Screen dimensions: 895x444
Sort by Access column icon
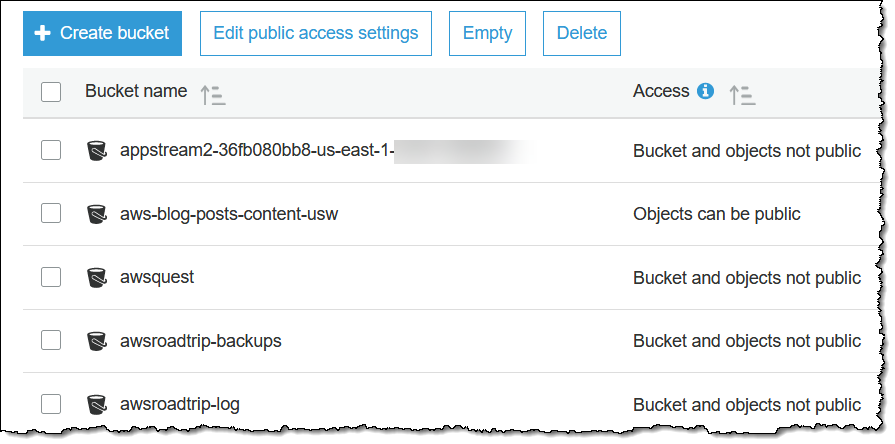[742, 95]
